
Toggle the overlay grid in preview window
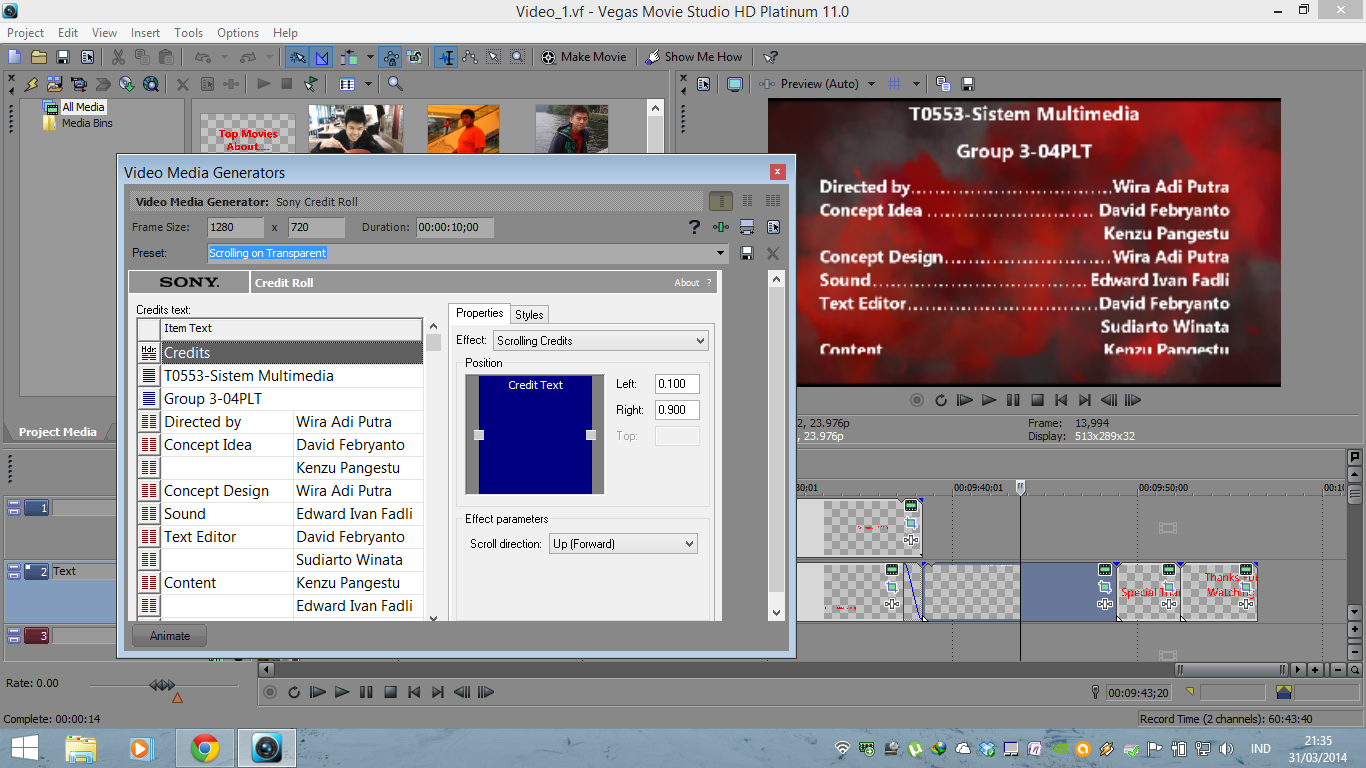point(896,84)
